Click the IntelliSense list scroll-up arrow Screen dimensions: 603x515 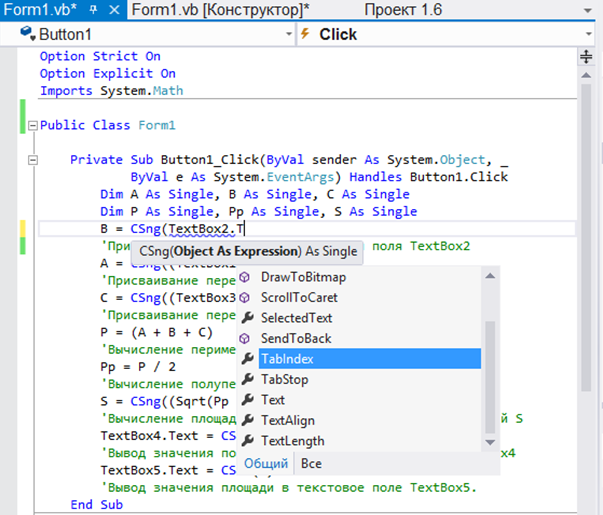click(x=490, y=276)
